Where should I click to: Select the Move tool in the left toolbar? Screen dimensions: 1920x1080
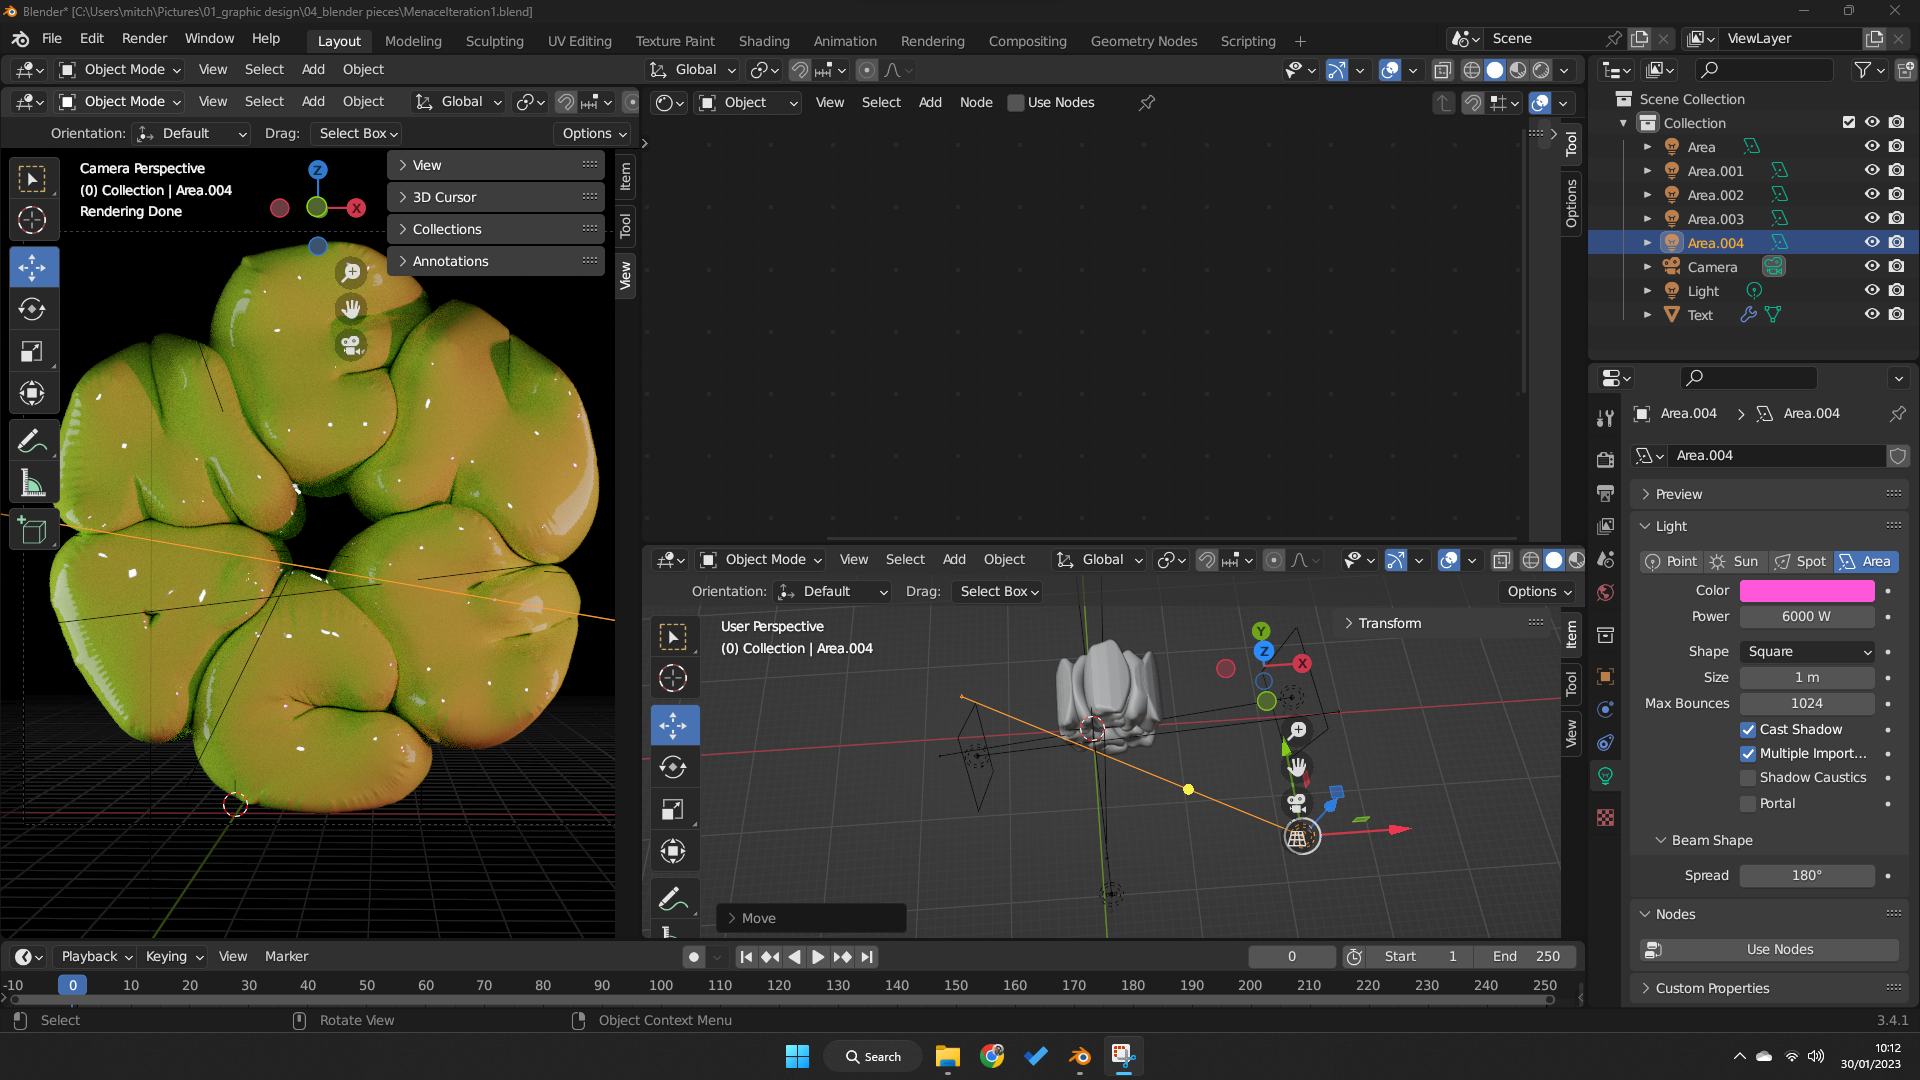click(x=33, y=267)
